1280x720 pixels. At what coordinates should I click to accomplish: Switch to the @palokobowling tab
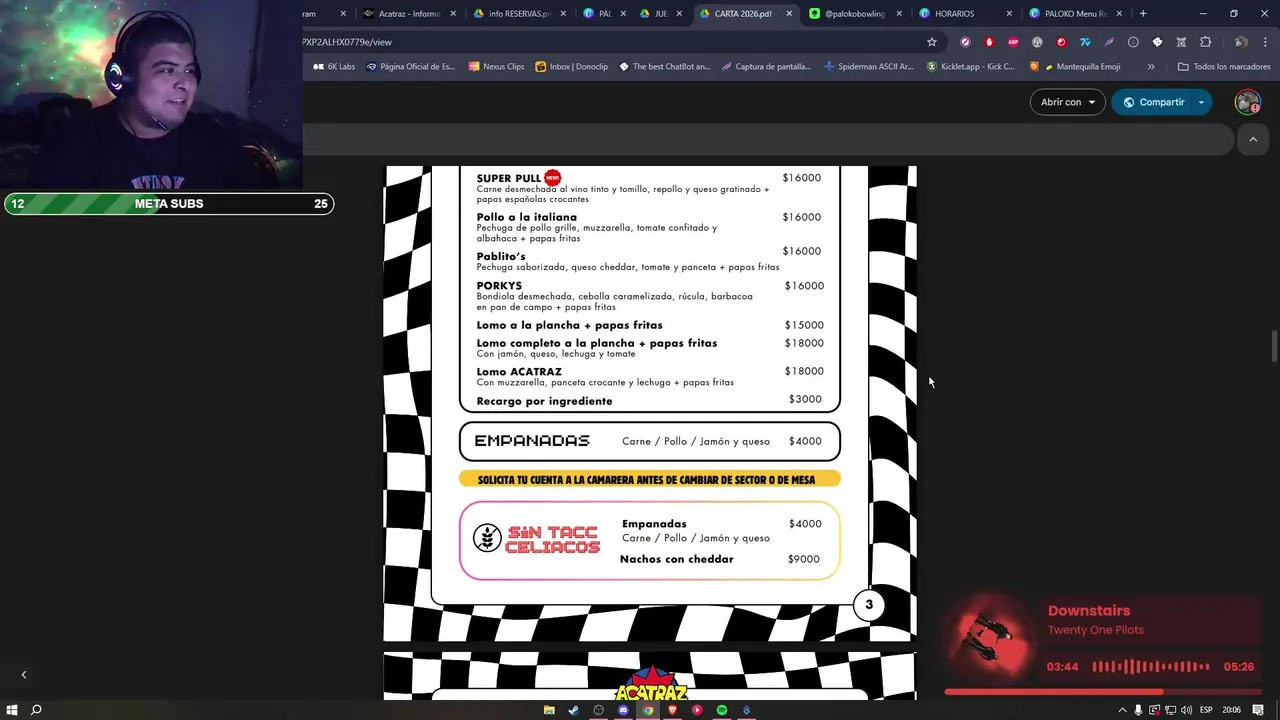(x=855, y=14)
